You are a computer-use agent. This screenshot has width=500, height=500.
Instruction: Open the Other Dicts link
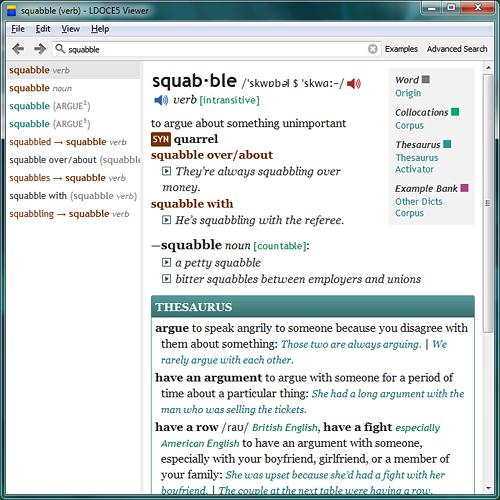click(419, 202)
